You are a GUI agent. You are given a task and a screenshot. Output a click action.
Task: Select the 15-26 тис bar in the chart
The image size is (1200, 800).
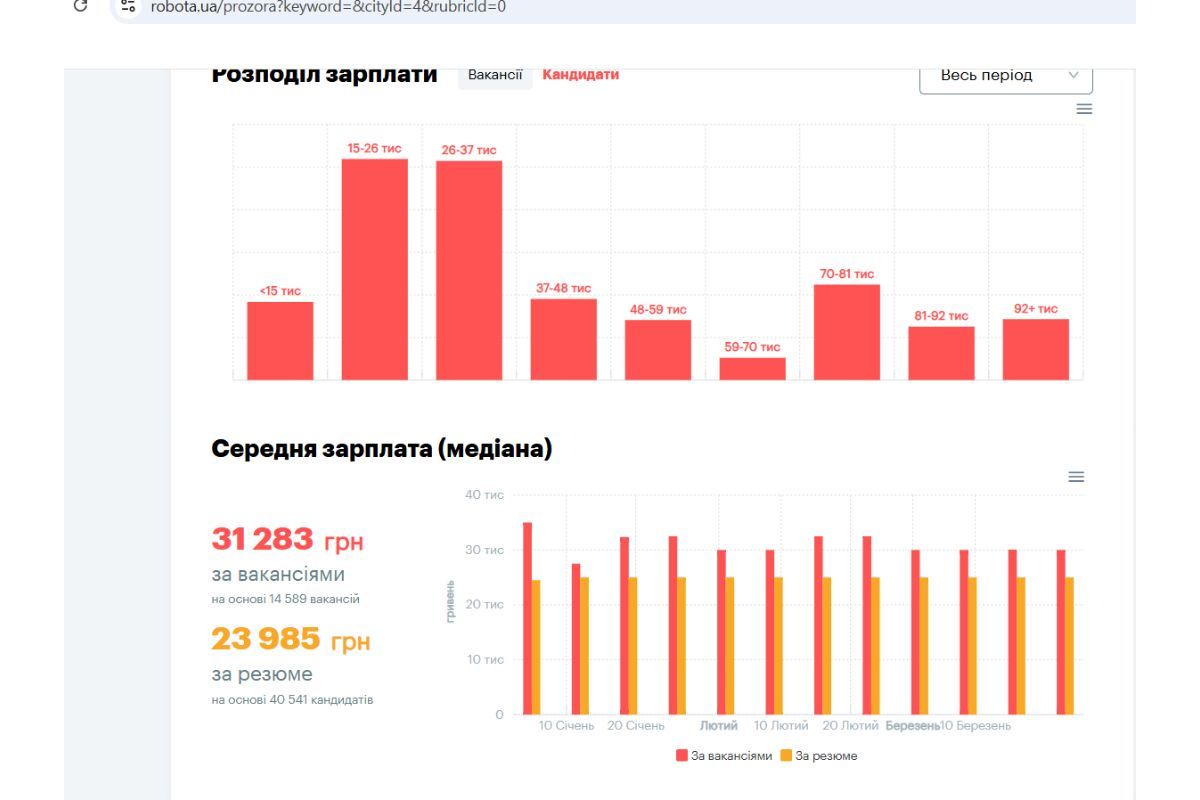[376, 270]
